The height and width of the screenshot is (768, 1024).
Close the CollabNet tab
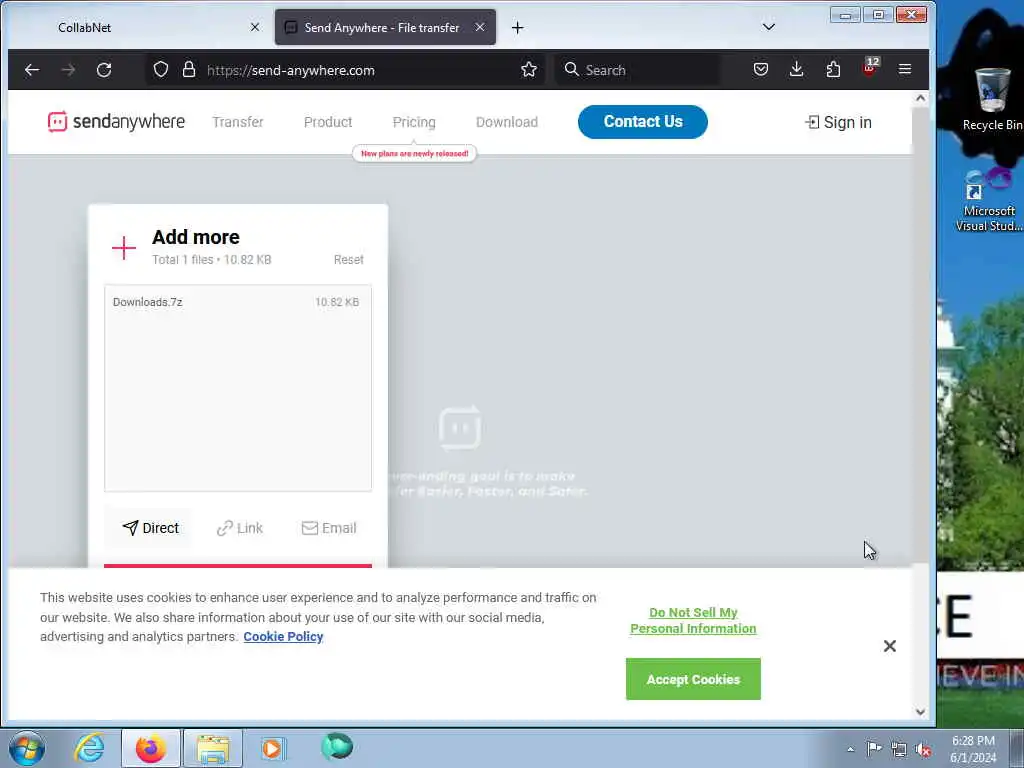click(255, 27)
